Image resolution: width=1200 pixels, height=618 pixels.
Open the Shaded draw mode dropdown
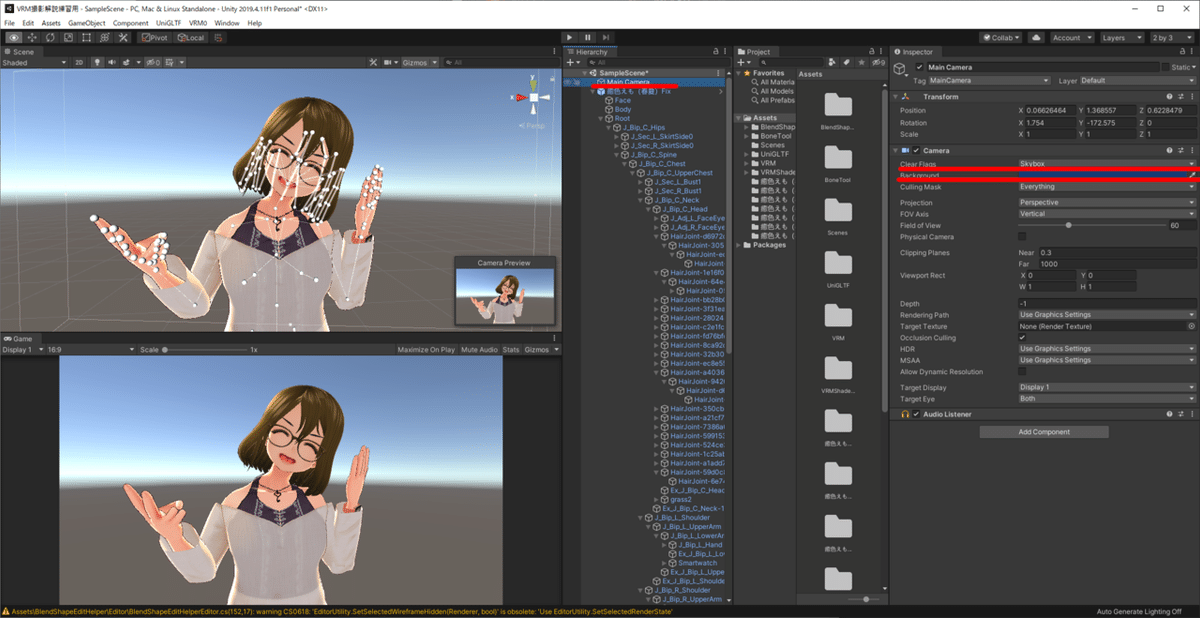click(x=35, y=62)
